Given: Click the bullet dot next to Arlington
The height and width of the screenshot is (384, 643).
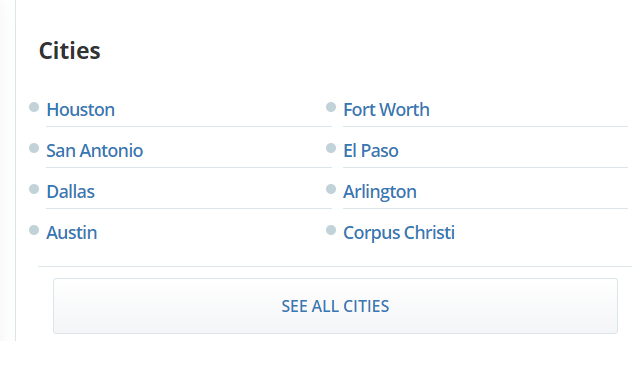Looking at the screenshot, I should [x=331, y=189].
